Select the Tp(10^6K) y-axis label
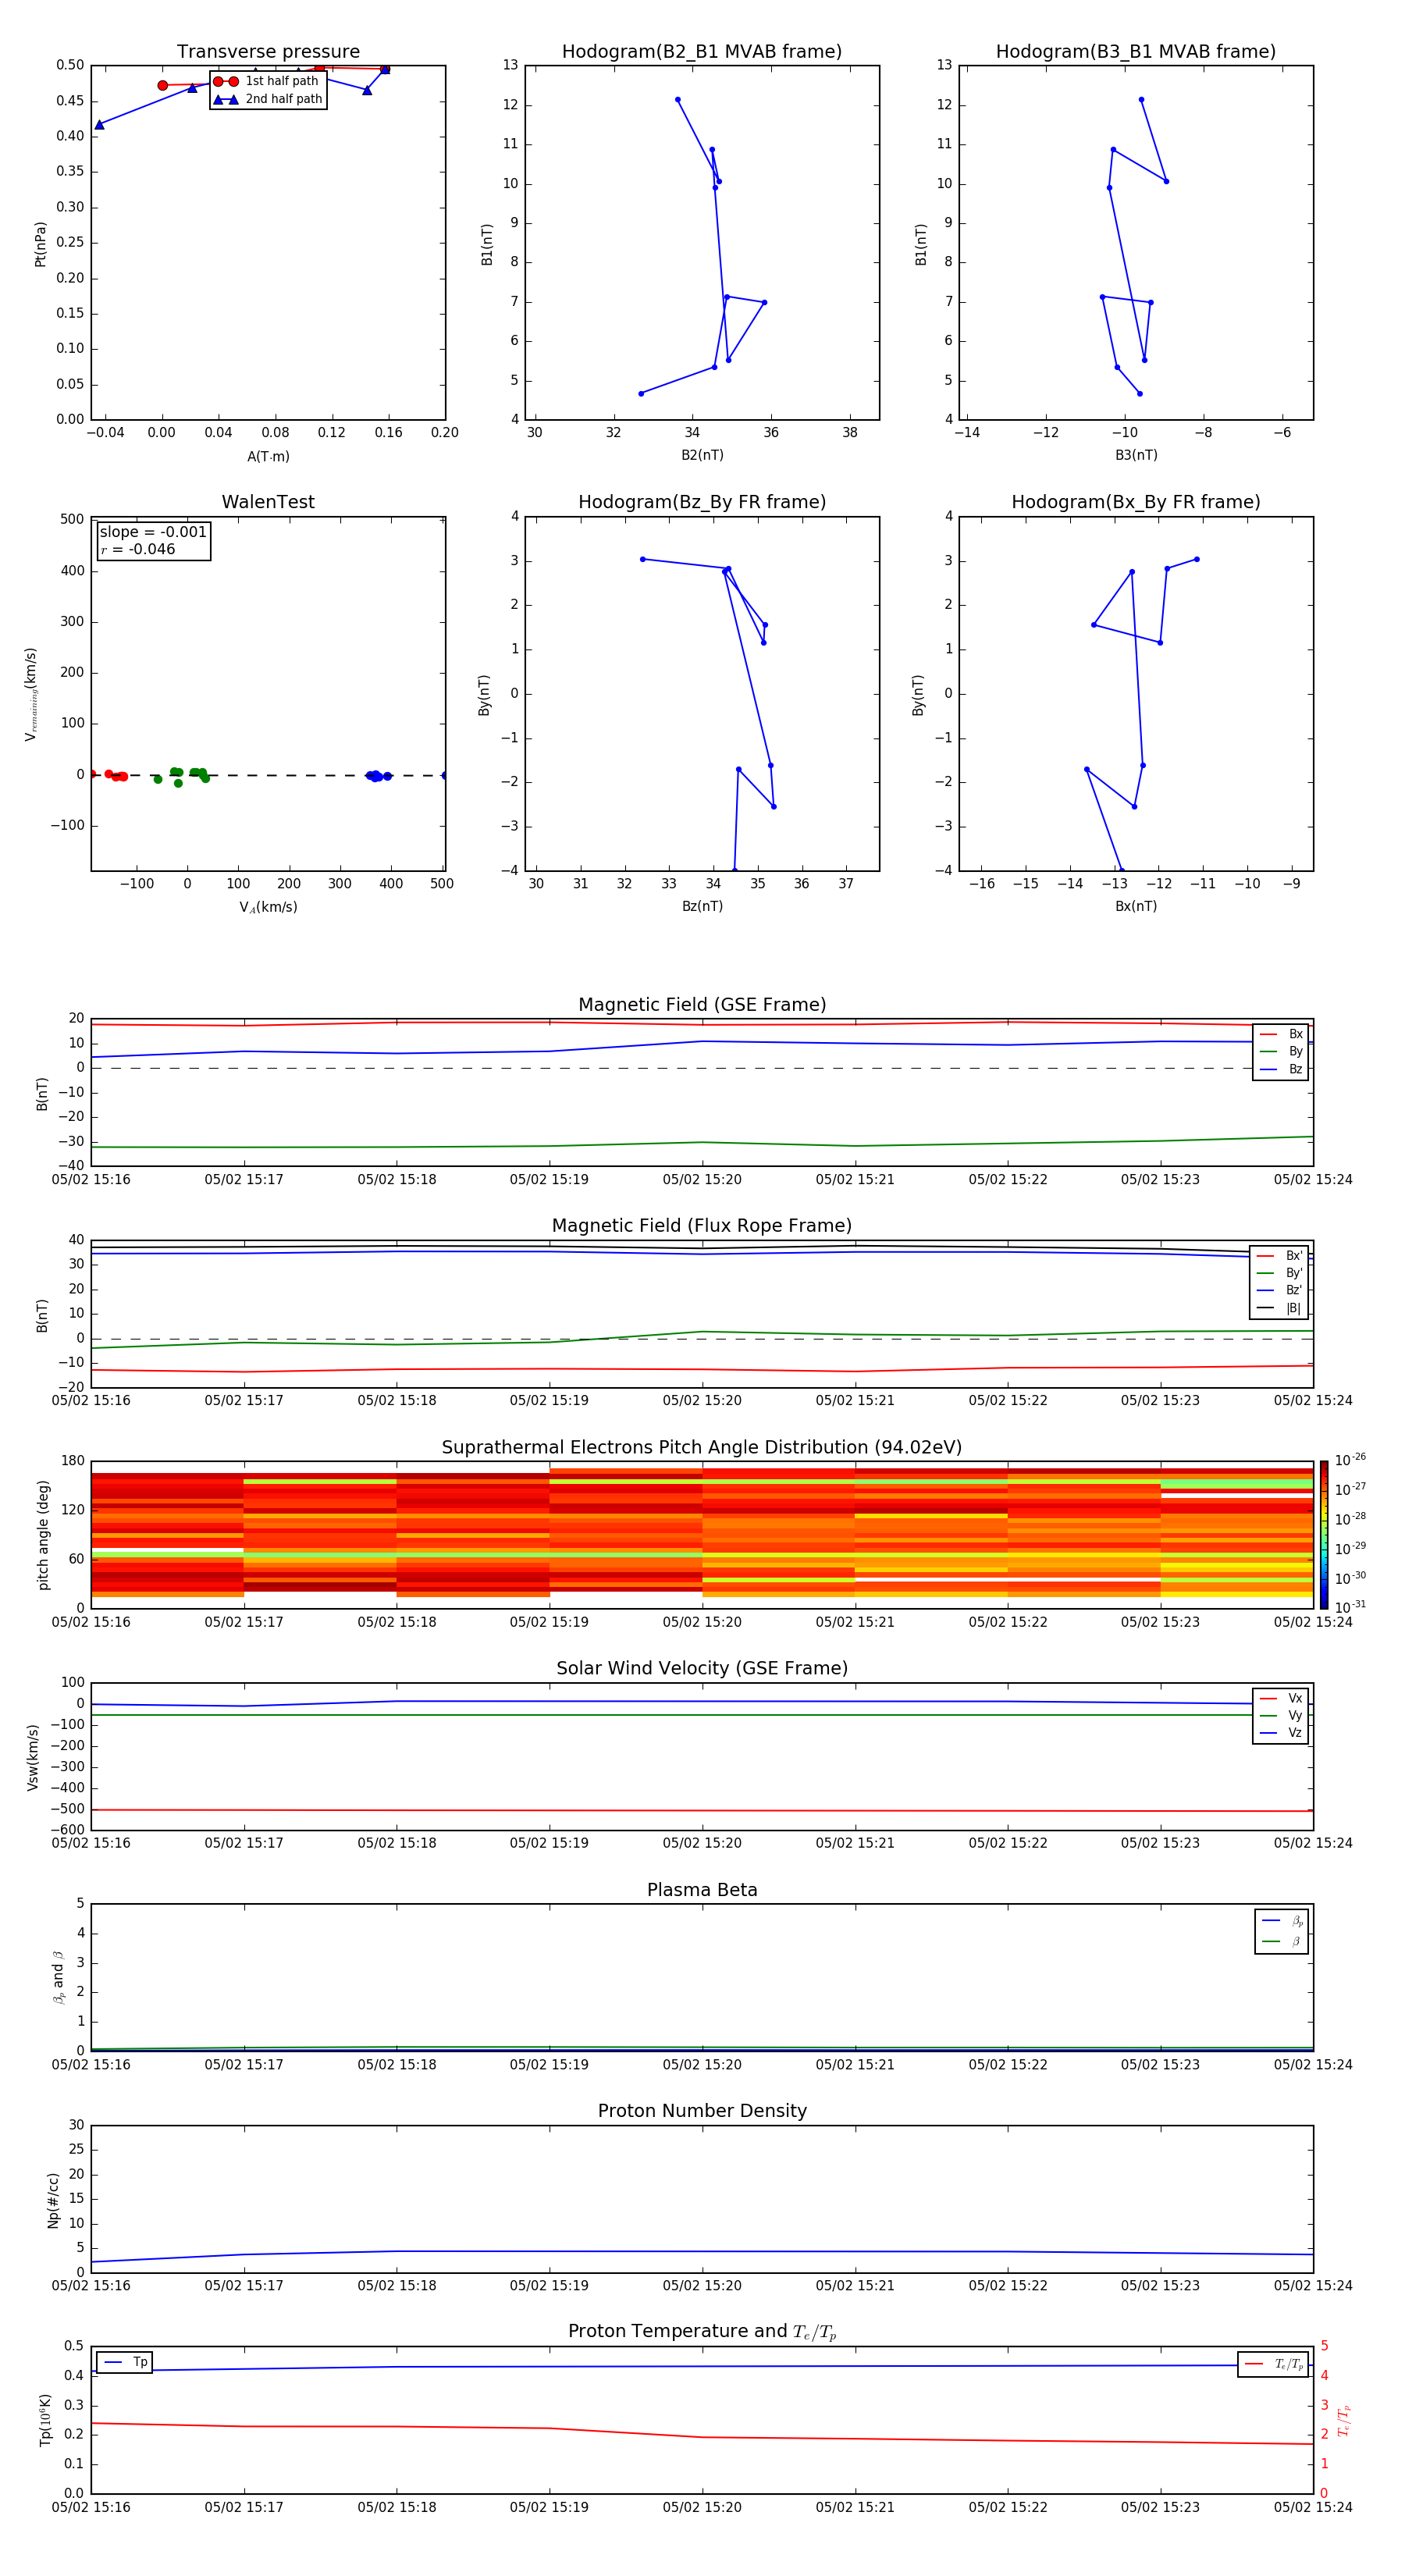 point(45,2420)
